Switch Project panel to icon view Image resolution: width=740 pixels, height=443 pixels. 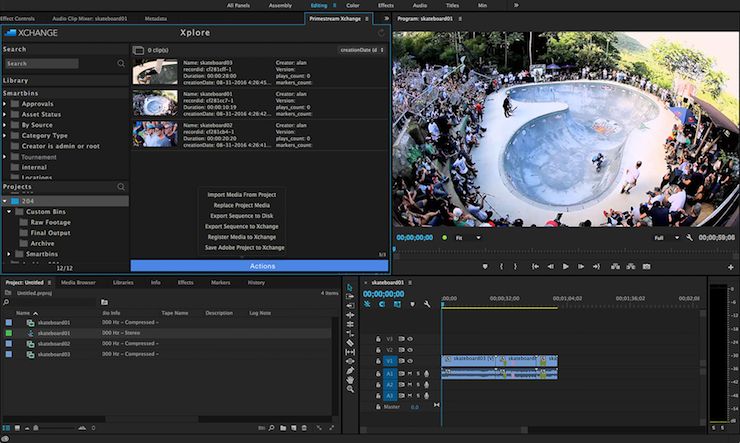coord(17,428)
